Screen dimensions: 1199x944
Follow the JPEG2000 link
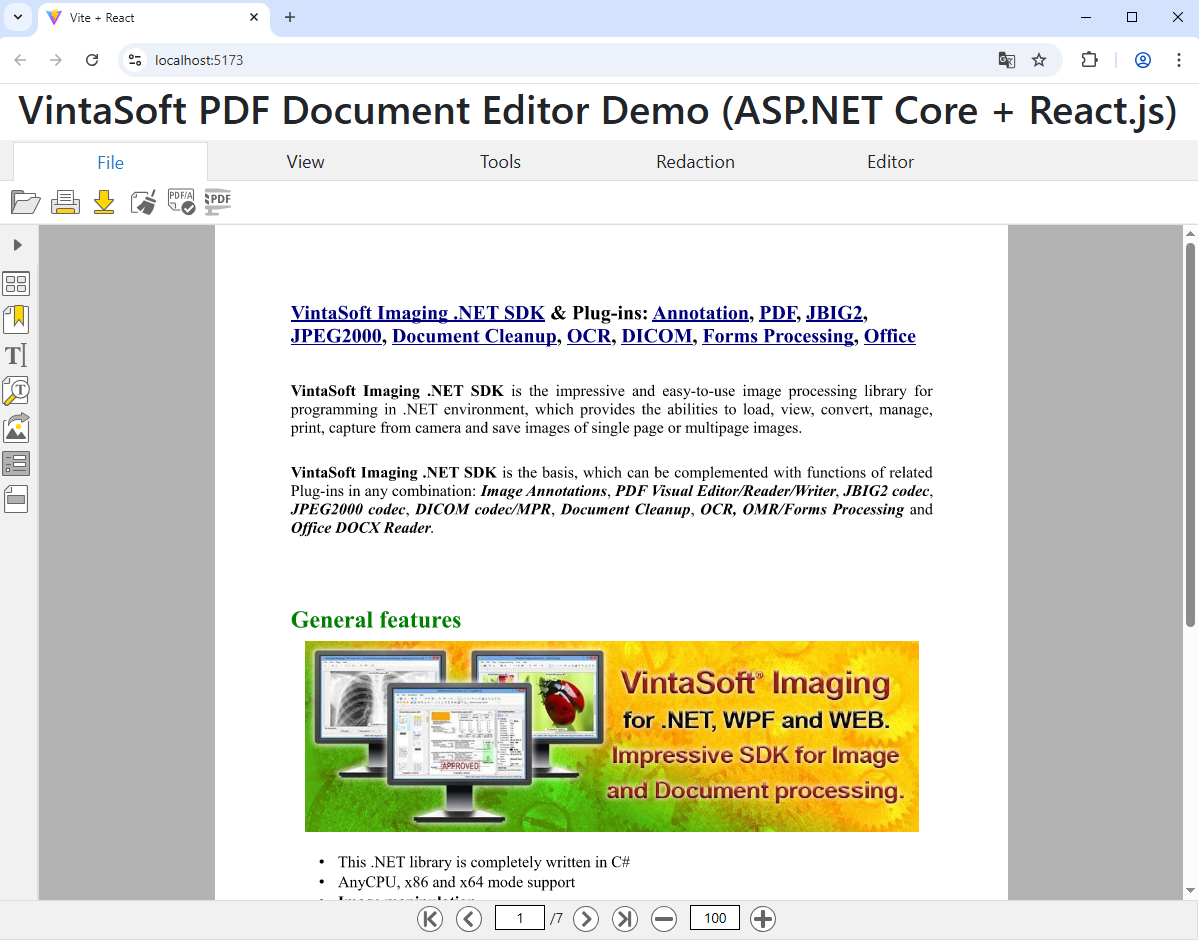pos(336,336)
